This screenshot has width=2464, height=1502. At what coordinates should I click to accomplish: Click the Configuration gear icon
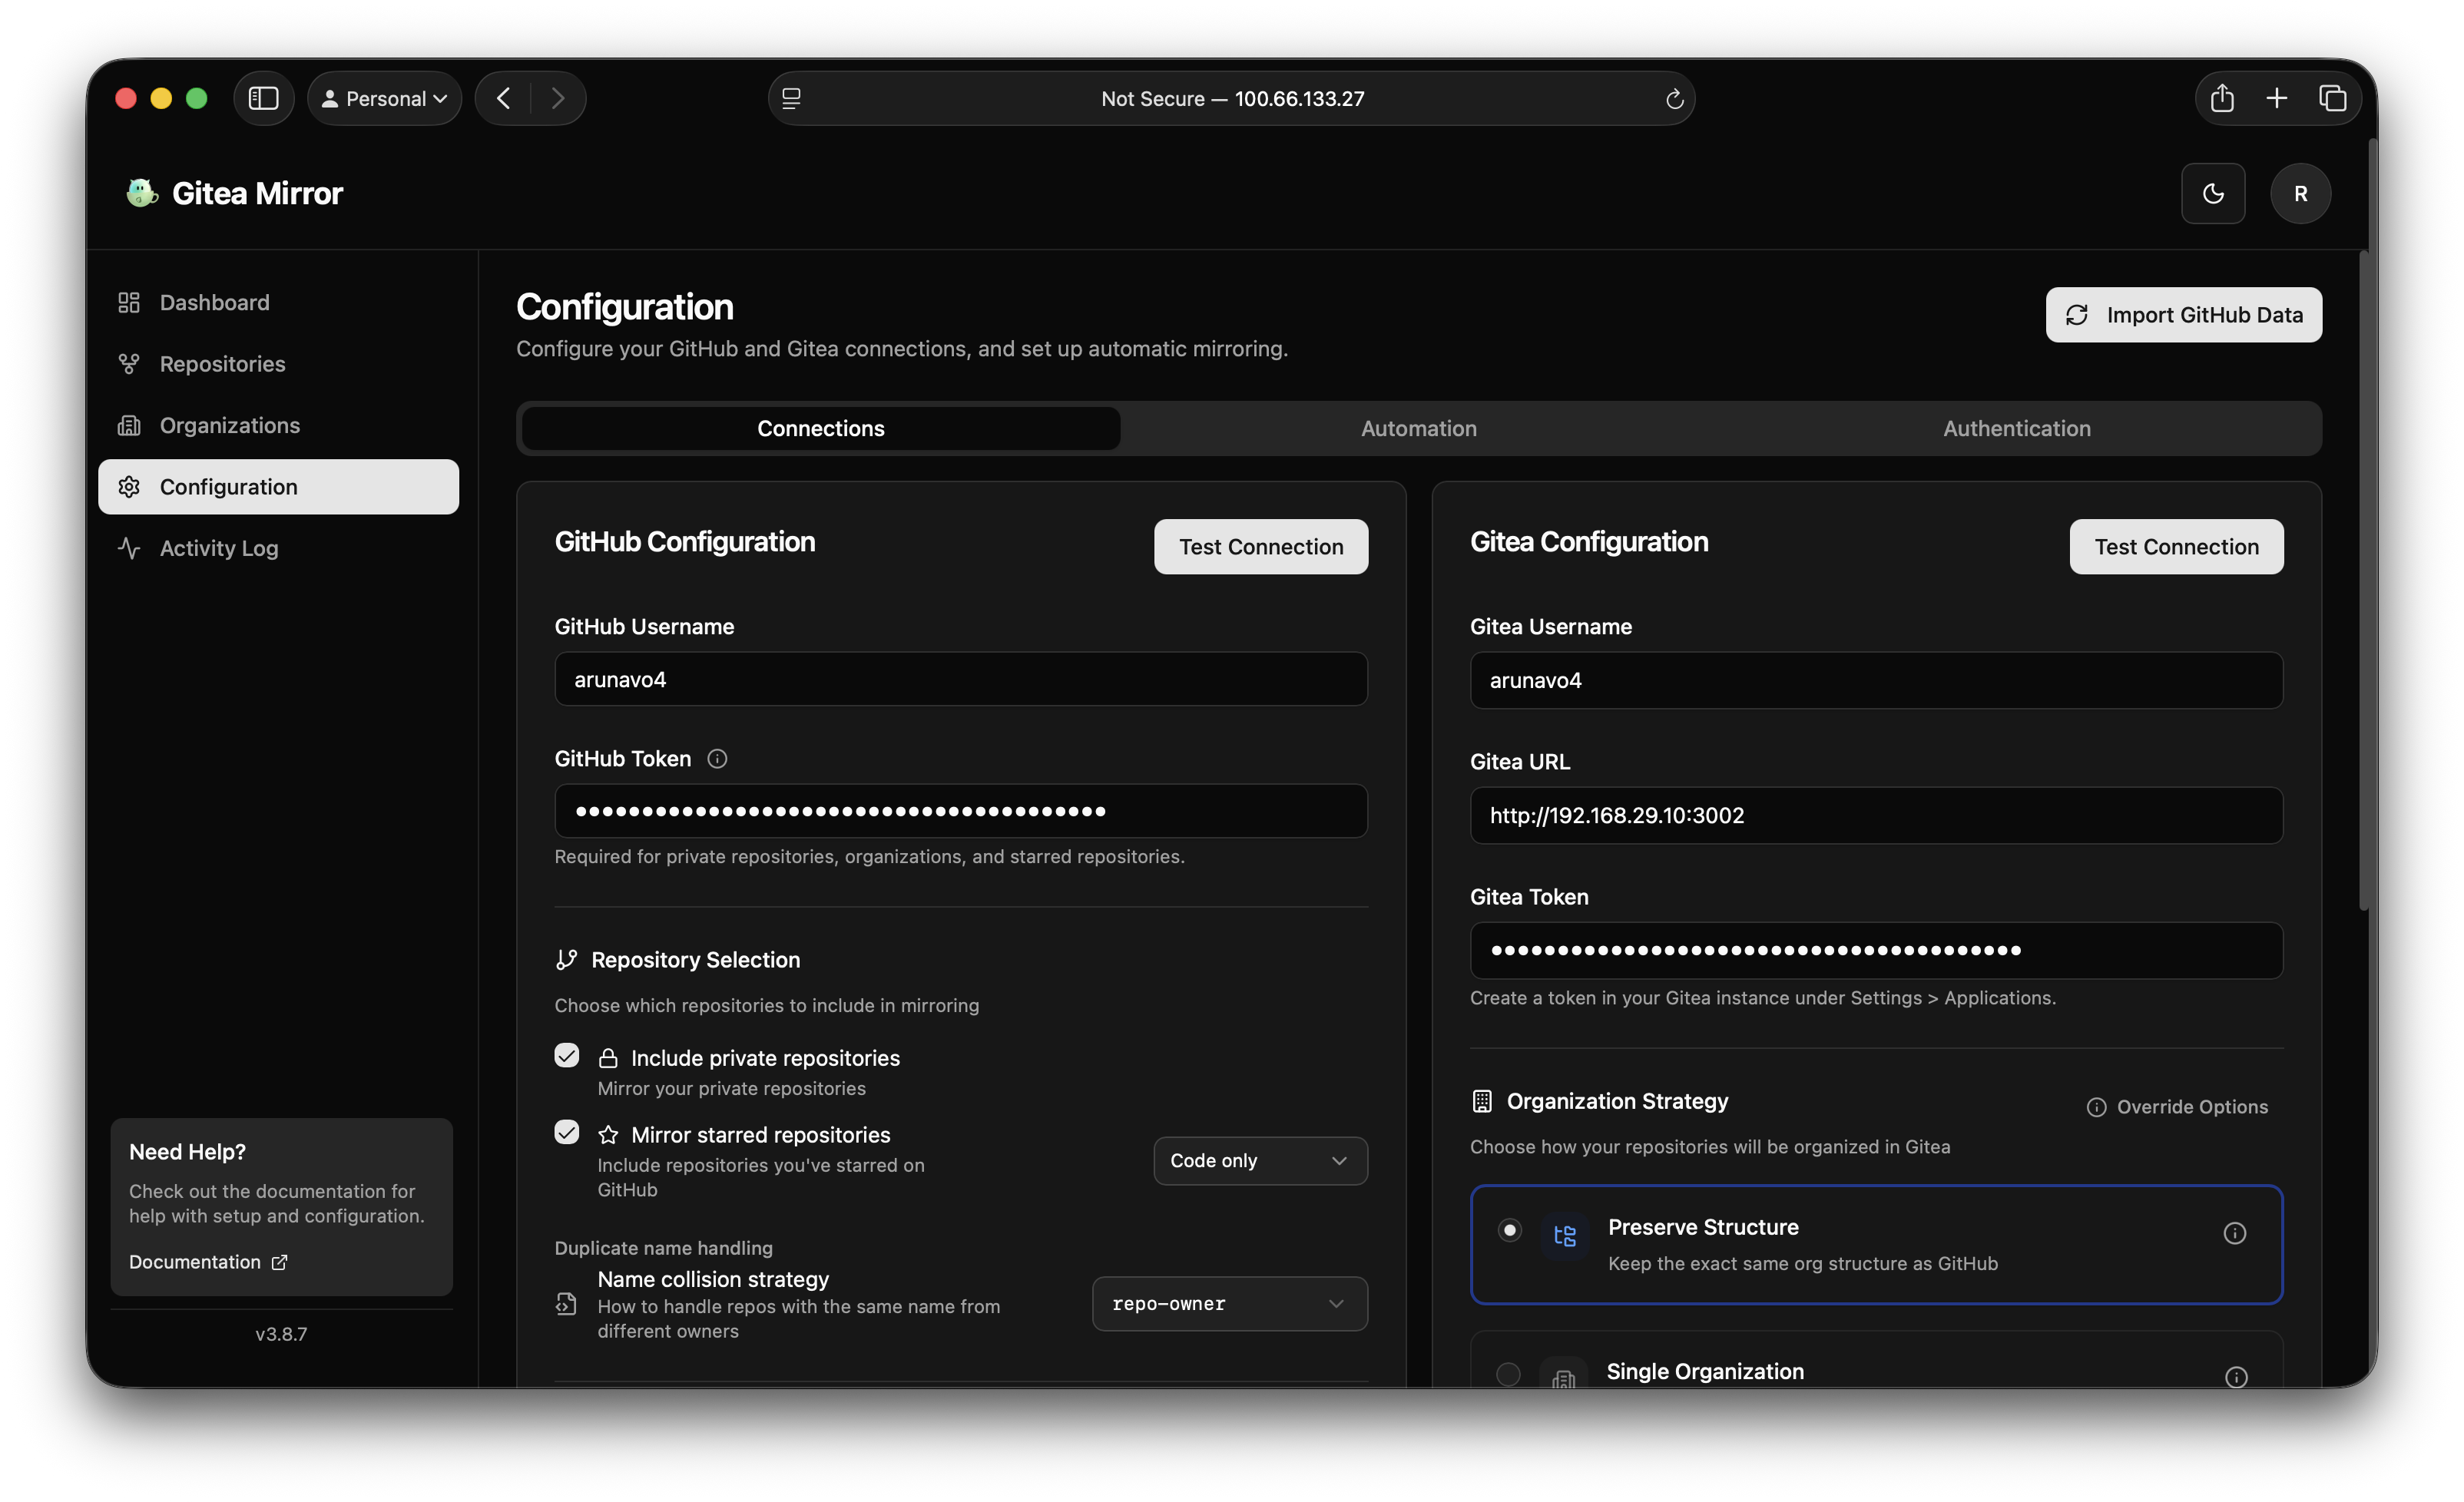click(x=130, y=487)
